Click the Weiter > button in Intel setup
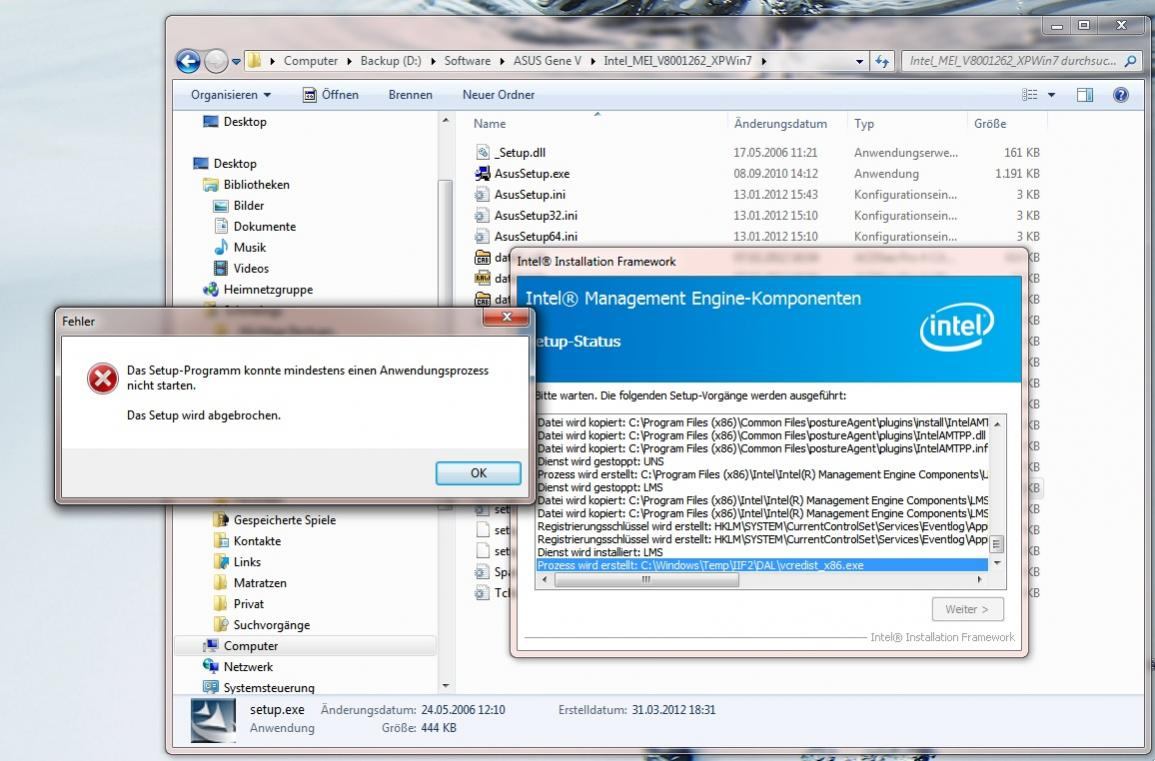The height and width of the screenshot is (761, 1155). point(967,609)
